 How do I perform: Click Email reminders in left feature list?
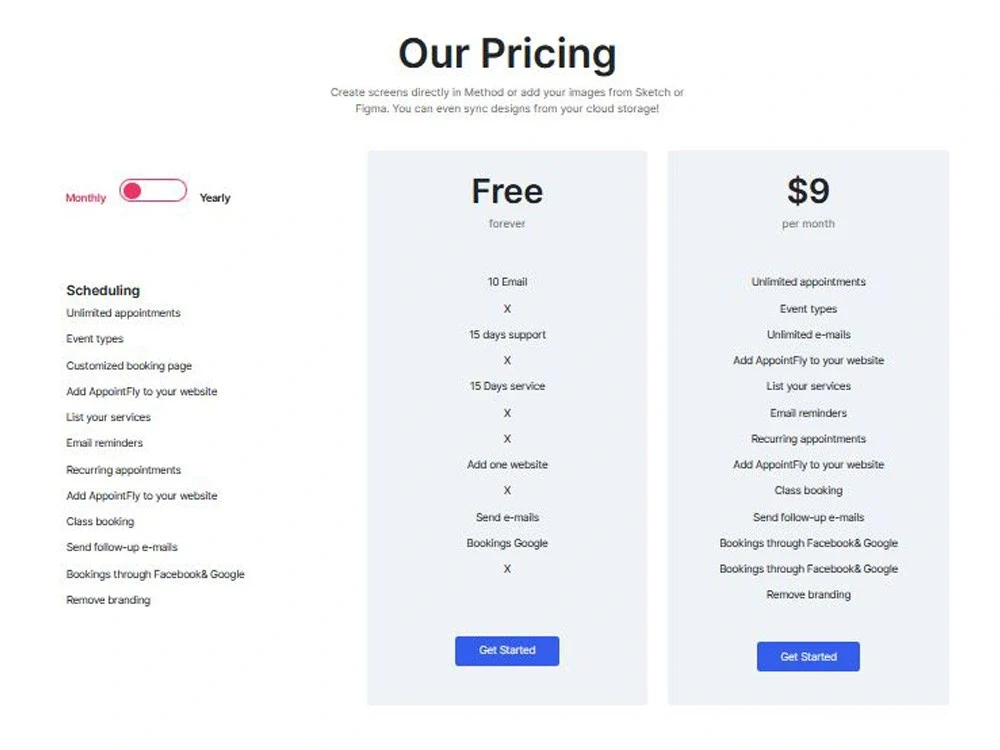(x=105, y=443)
